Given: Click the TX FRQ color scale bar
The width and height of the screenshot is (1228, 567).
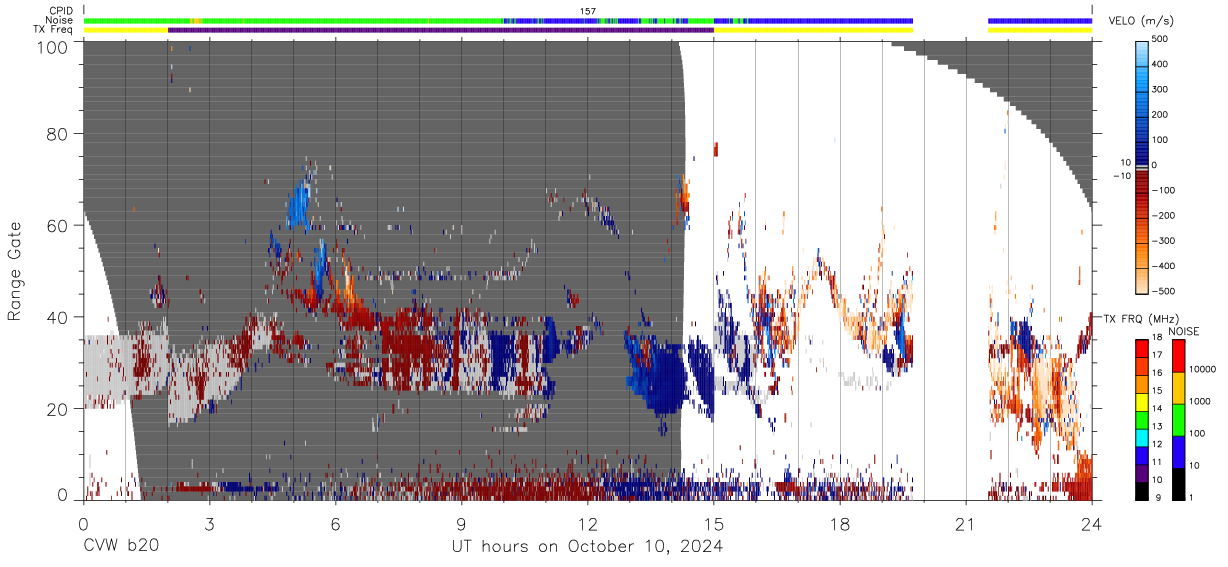Looking at the screenshot, I should pyautogui.click(x=1142, y=419).
